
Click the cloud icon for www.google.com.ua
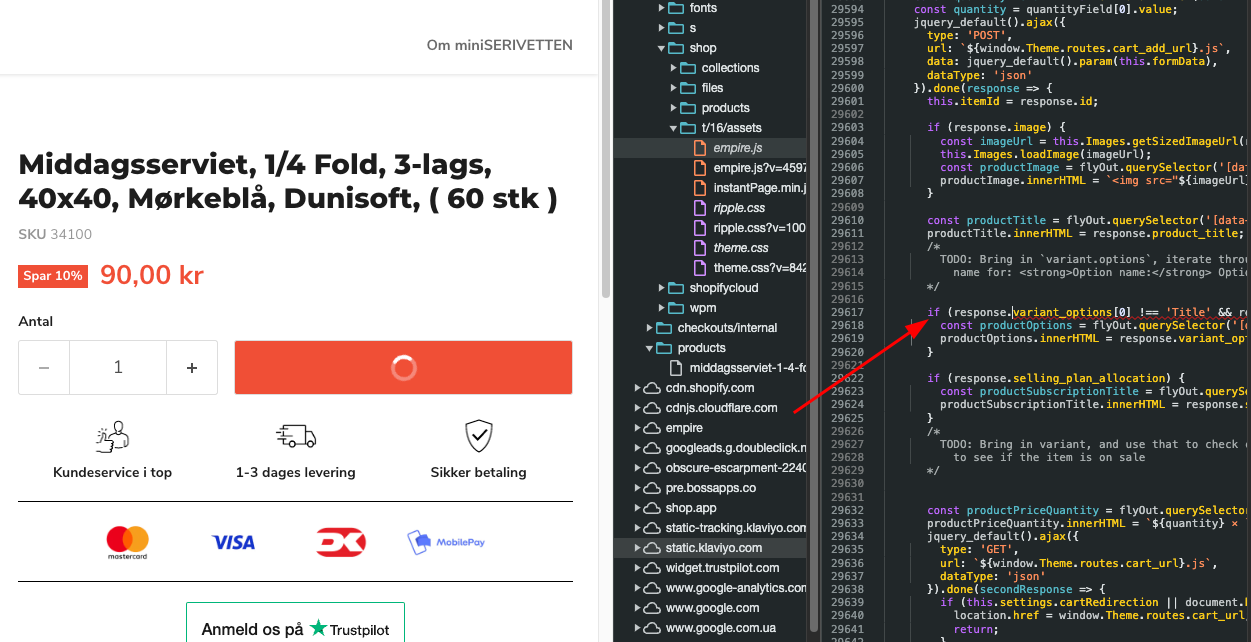pos(652,628)
